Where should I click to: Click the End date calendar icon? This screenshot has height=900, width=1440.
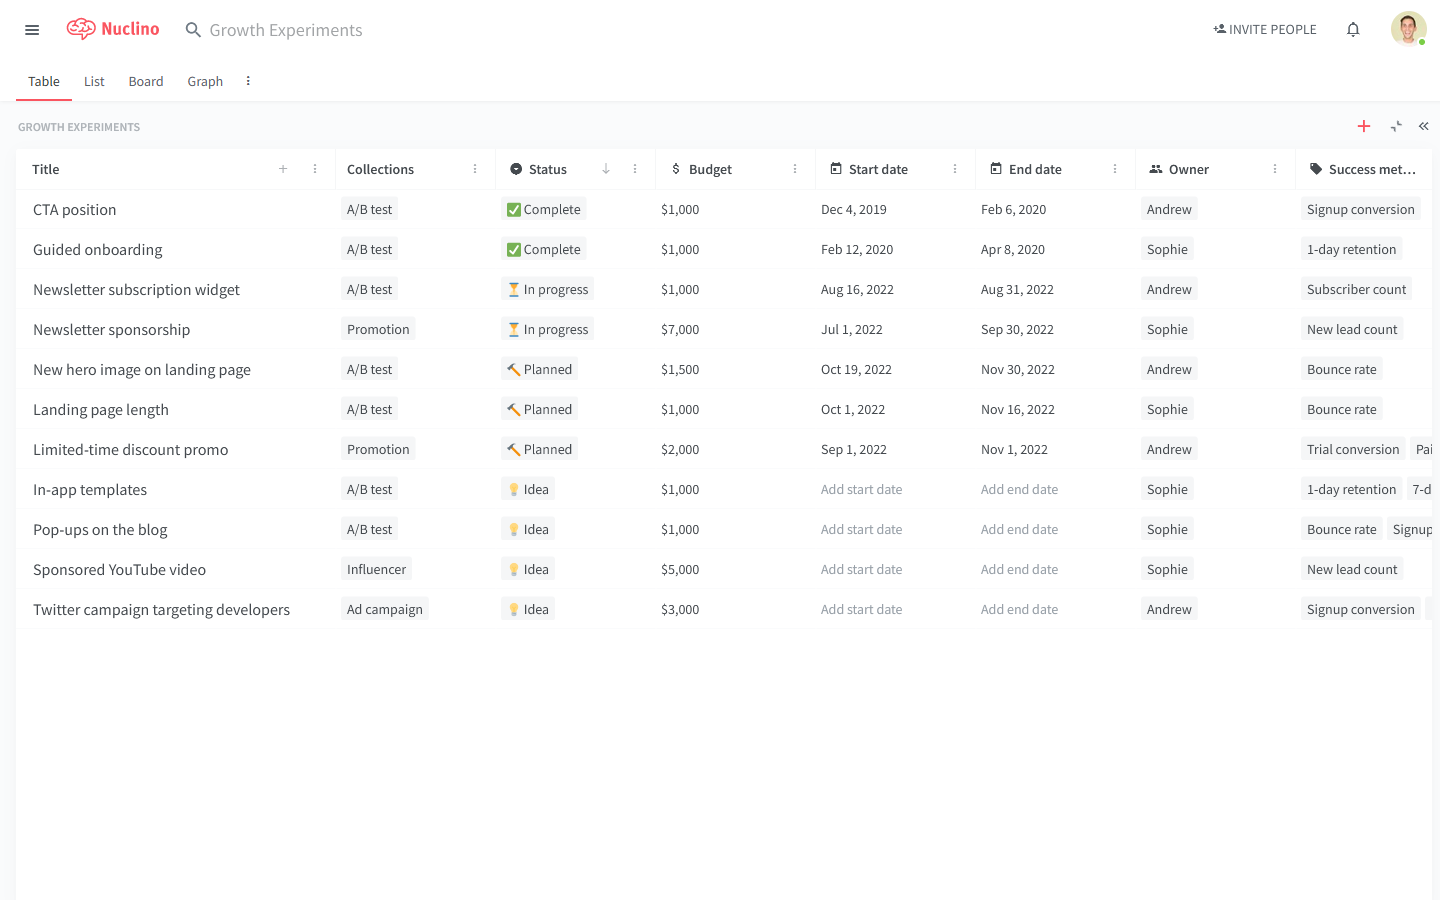tap(996, 169)
